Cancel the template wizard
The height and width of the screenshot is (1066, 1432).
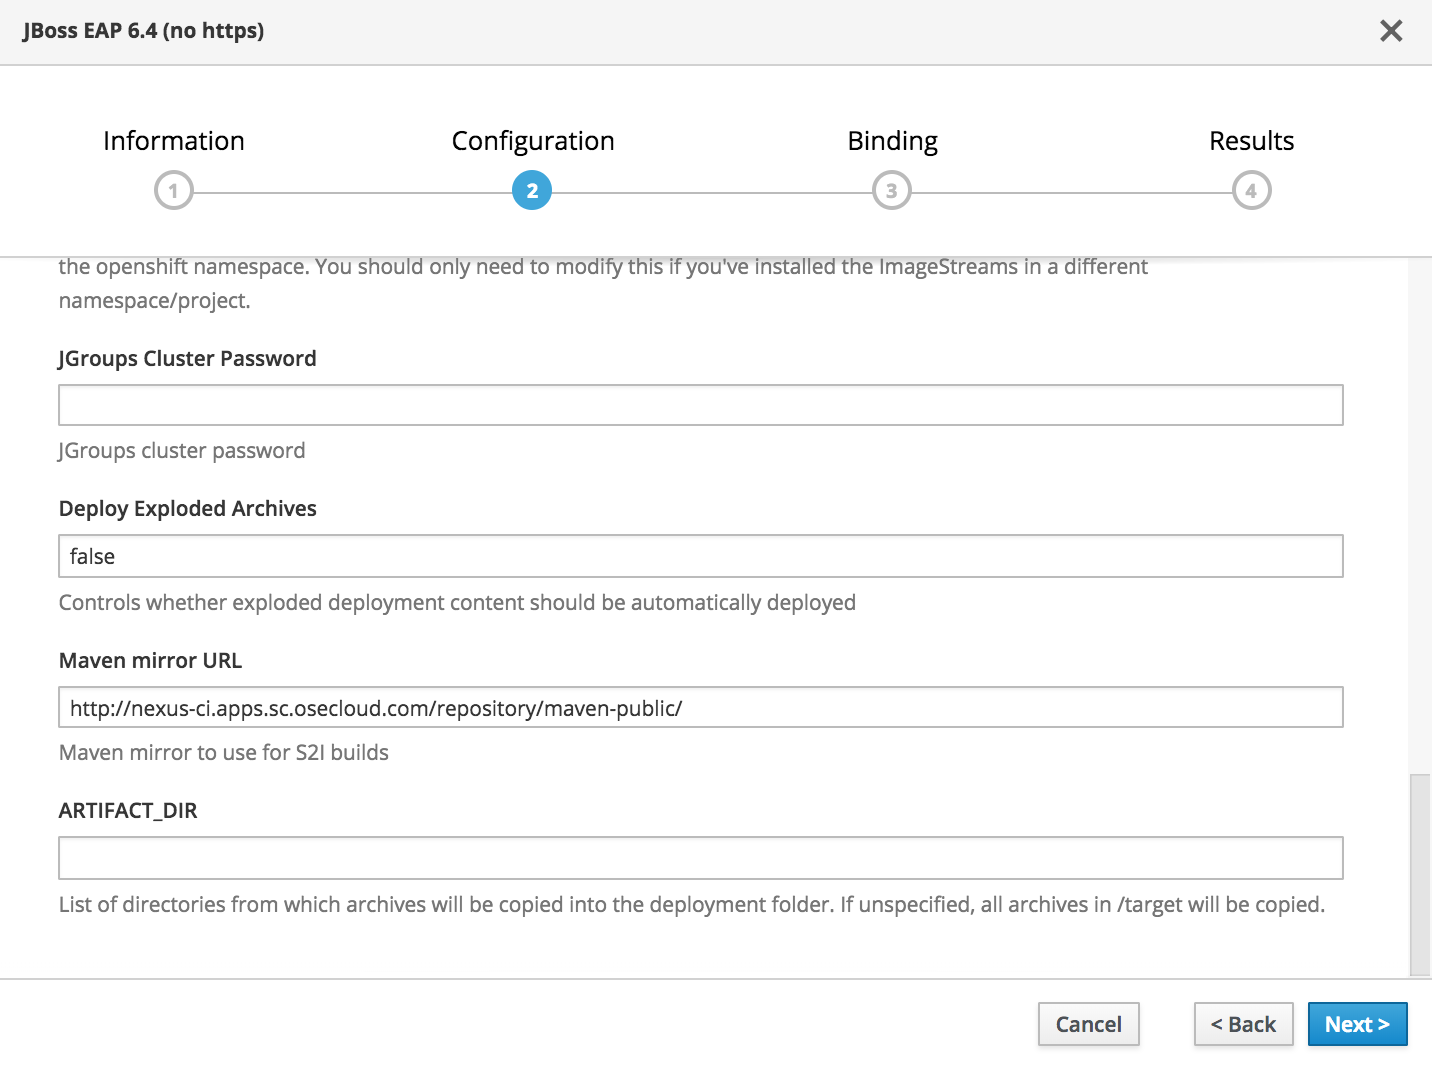coord(1089,1024)
